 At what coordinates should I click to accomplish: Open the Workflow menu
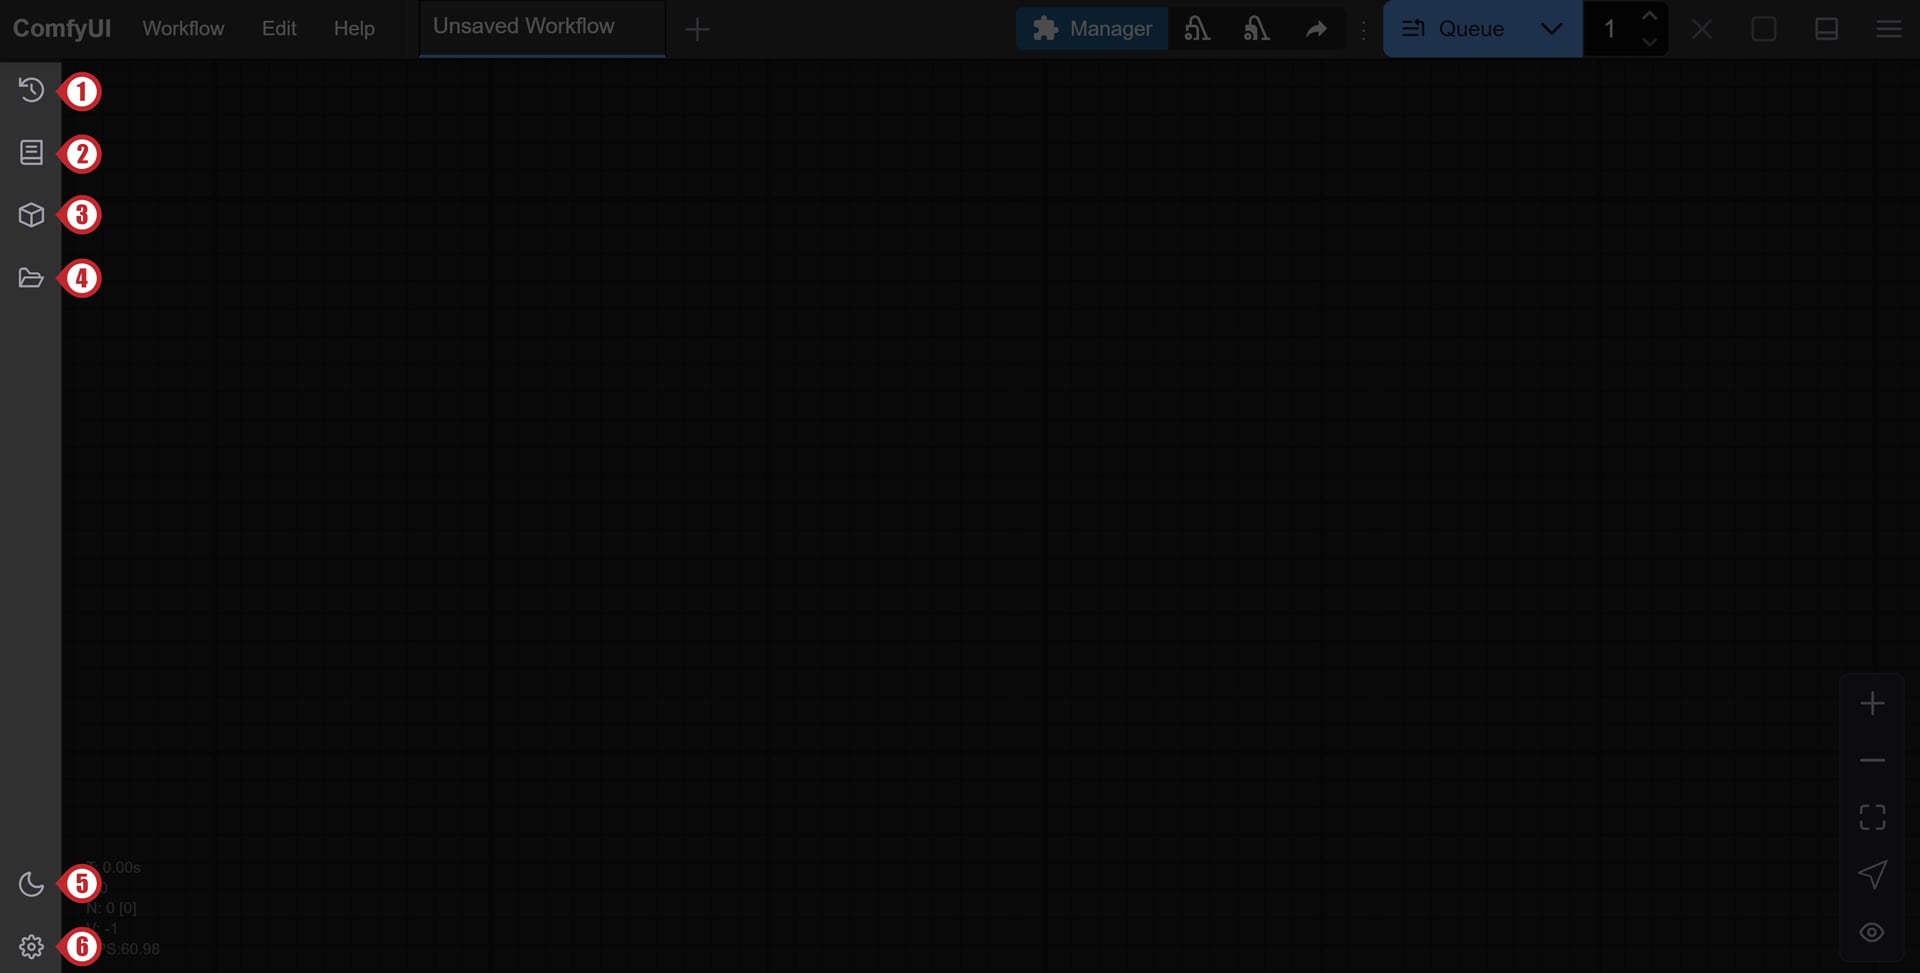click(183, 28)
